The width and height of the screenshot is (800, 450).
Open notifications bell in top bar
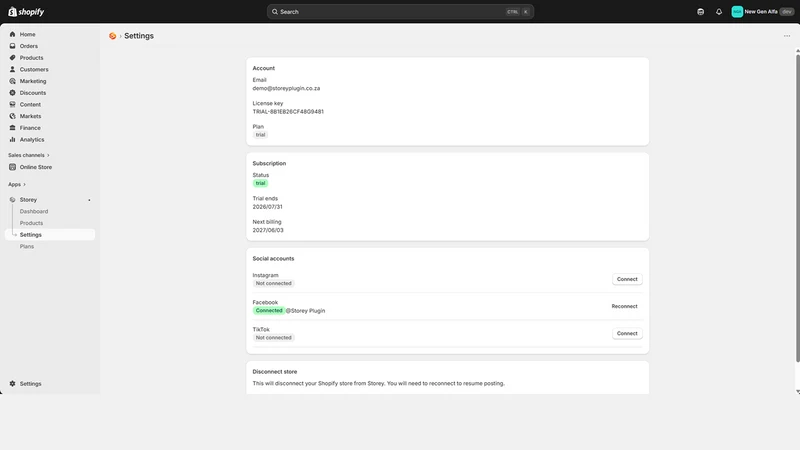tap(719, 12)
